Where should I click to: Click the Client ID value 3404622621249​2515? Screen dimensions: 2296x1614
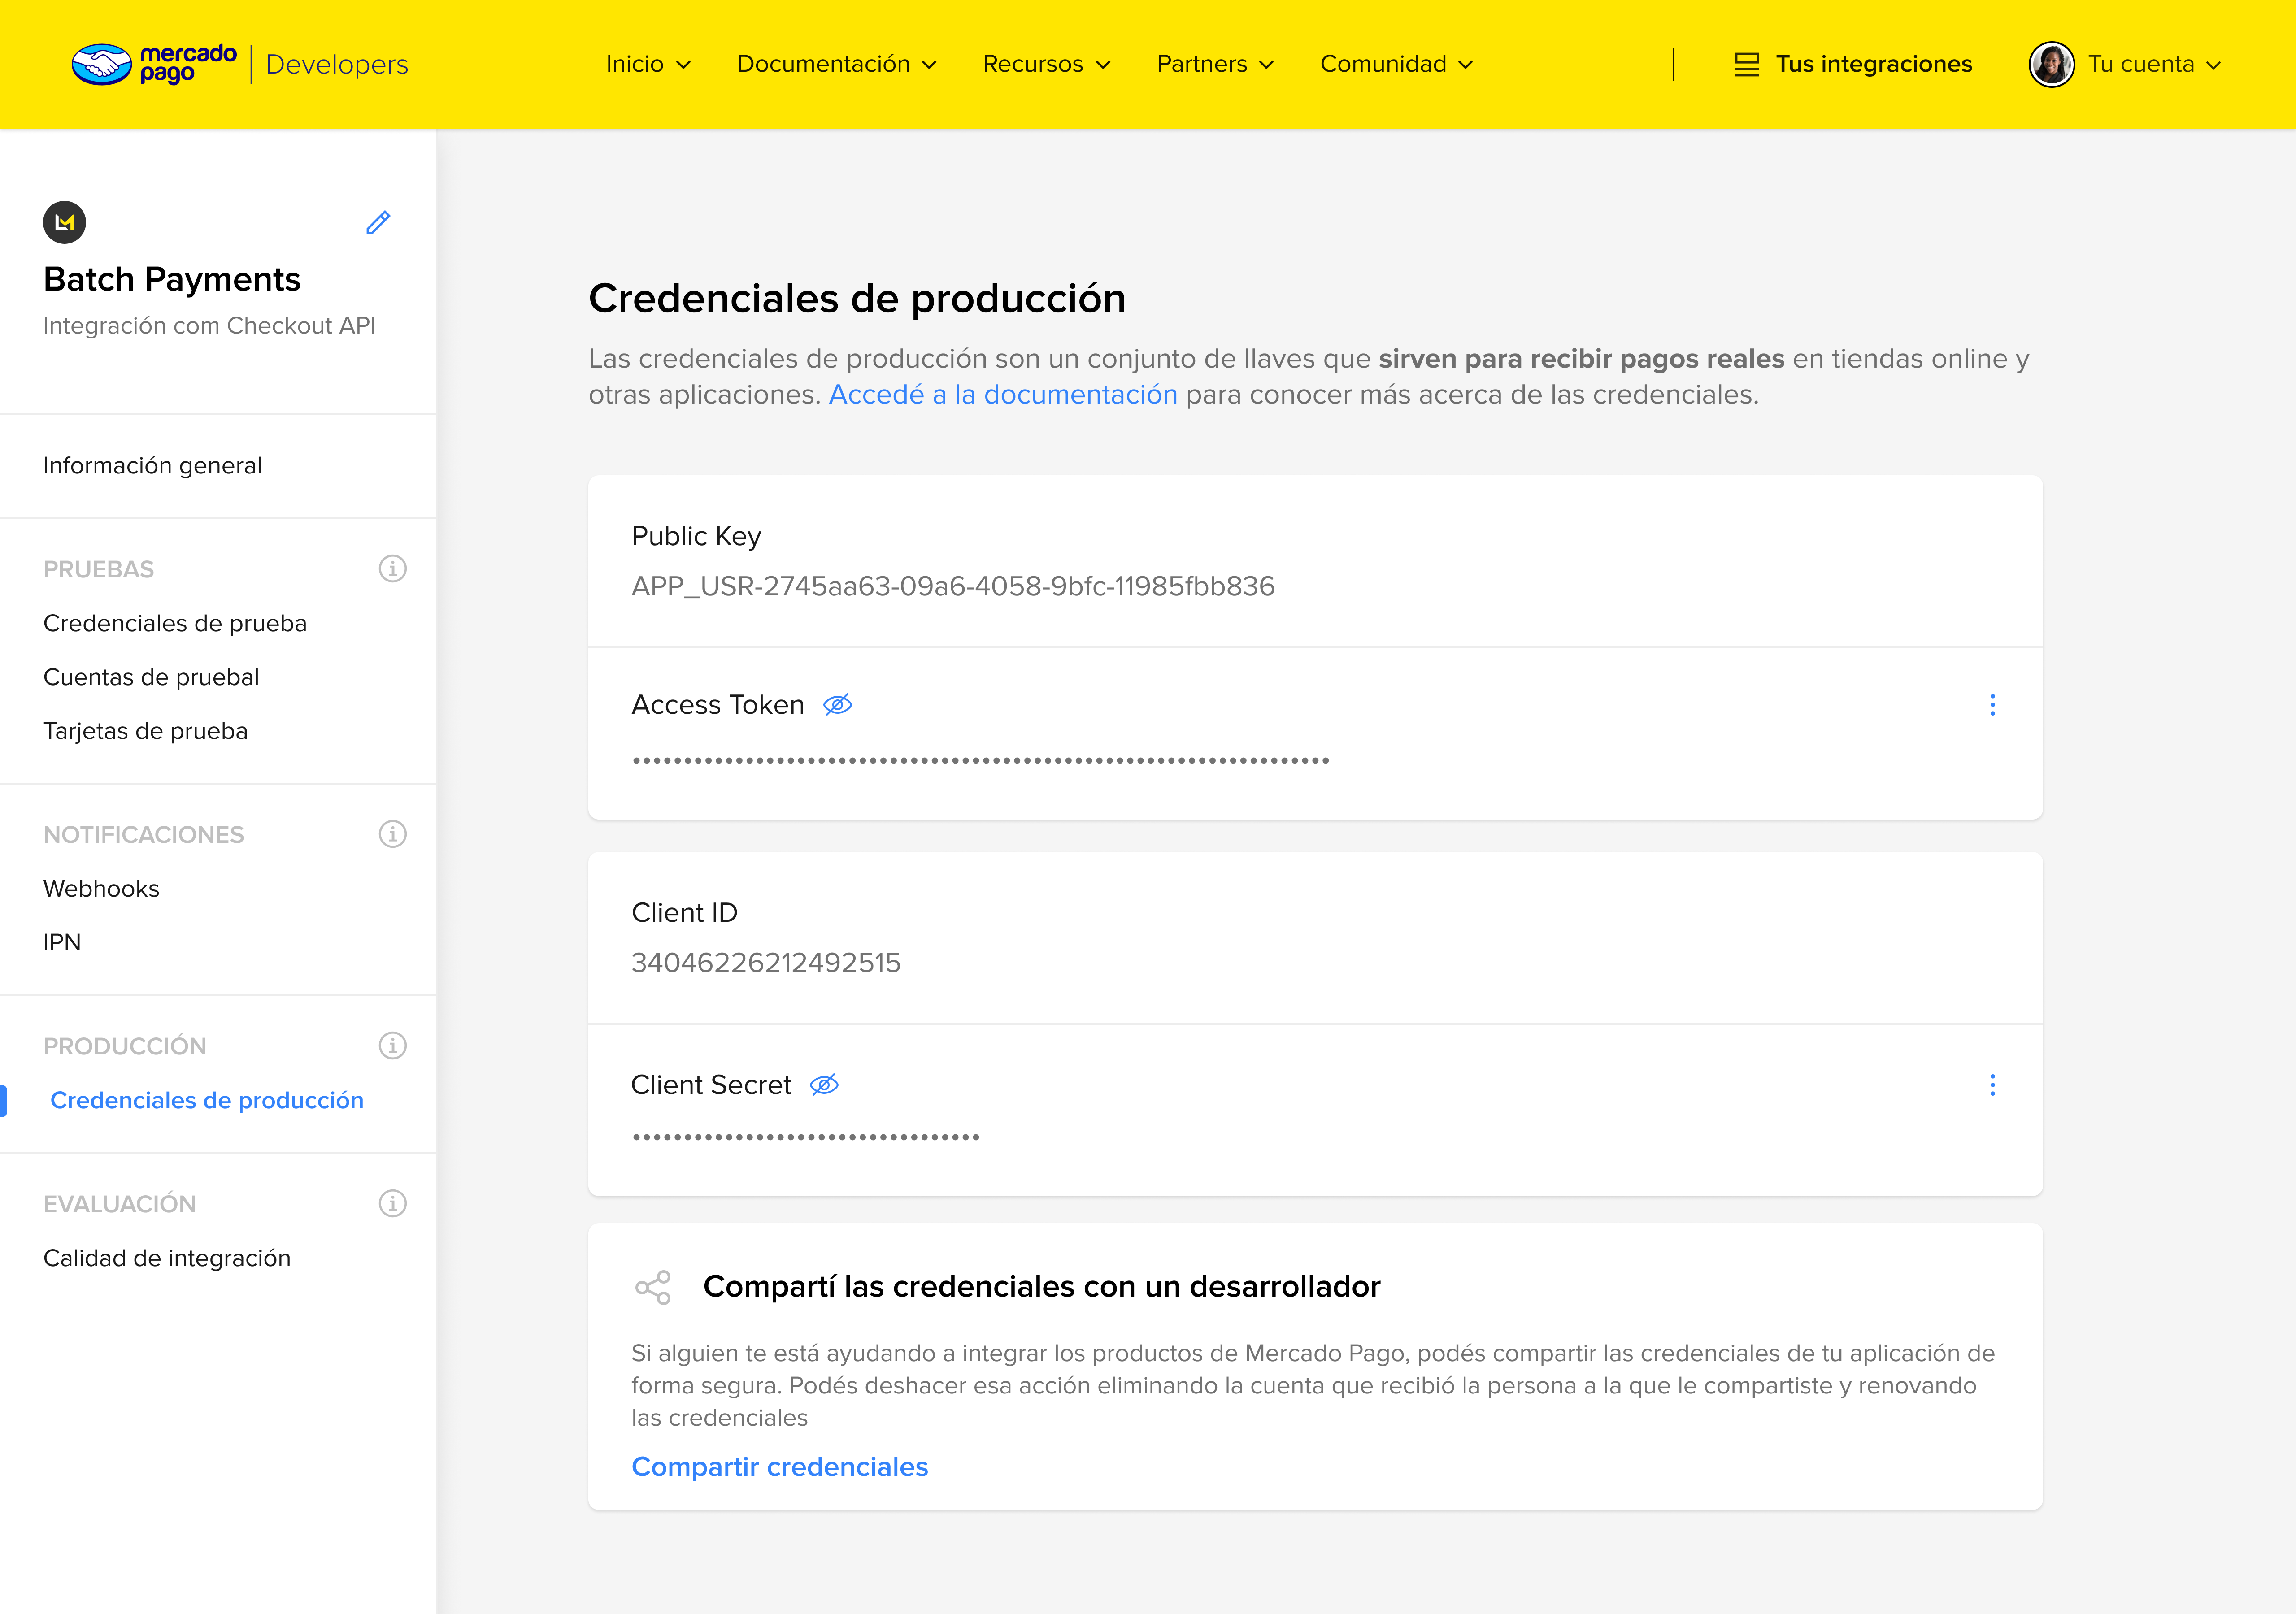point(766,963)
